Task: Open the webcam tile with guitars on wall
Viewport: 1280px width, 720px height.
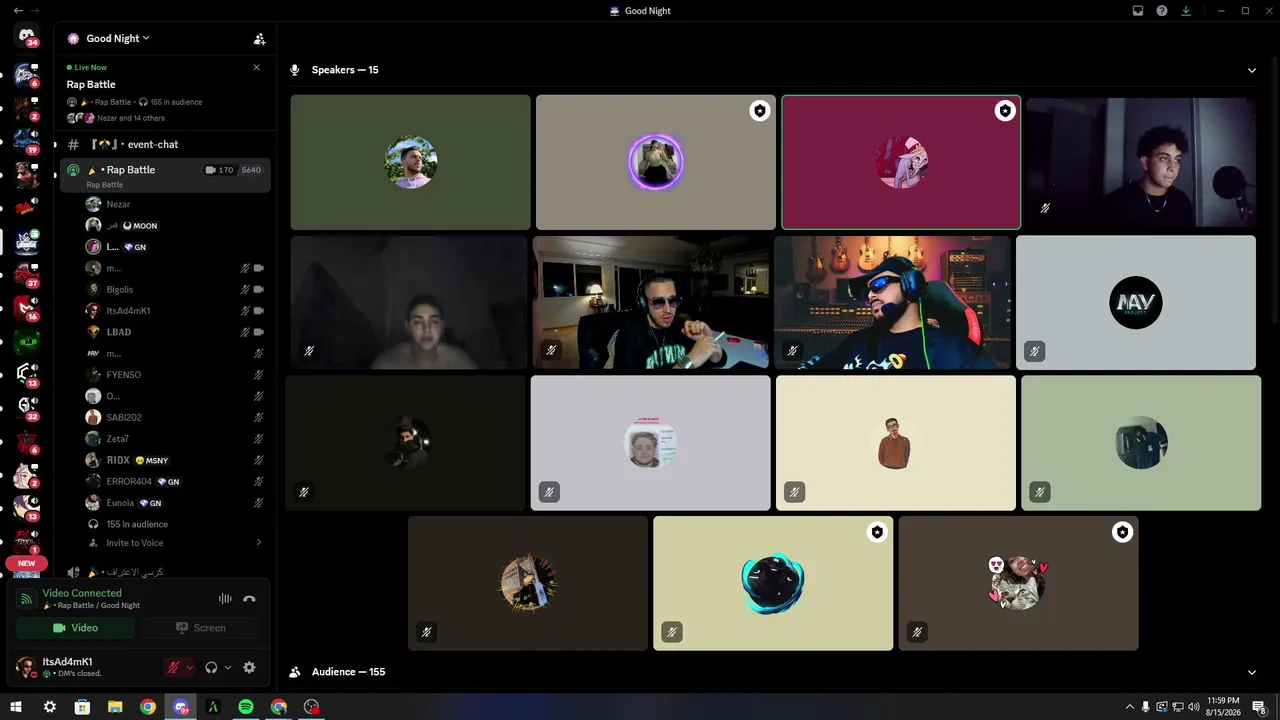Action: coord(894,303)
